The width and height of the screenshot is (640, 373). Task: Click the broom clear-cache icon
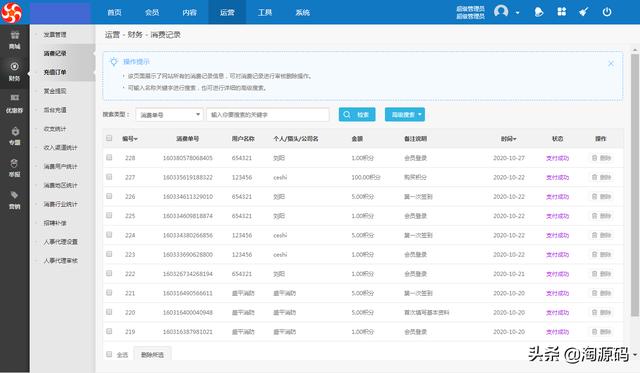tap(584, 12)
